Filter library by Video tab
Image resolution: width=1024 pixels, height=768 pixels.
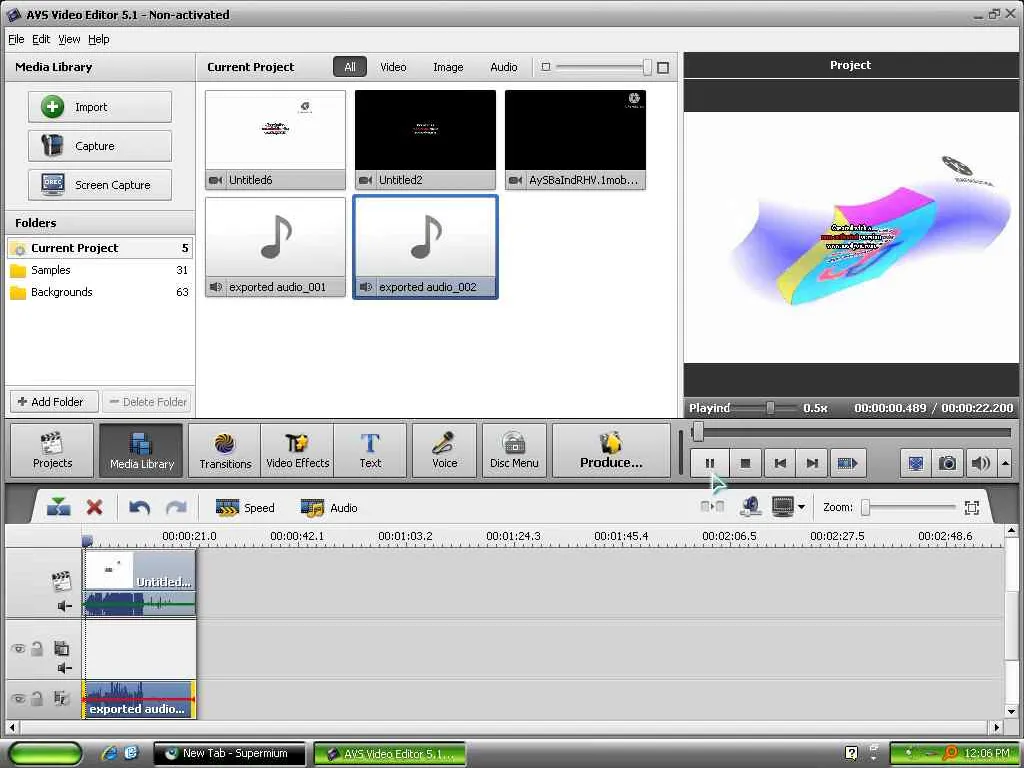coord(393,67)
